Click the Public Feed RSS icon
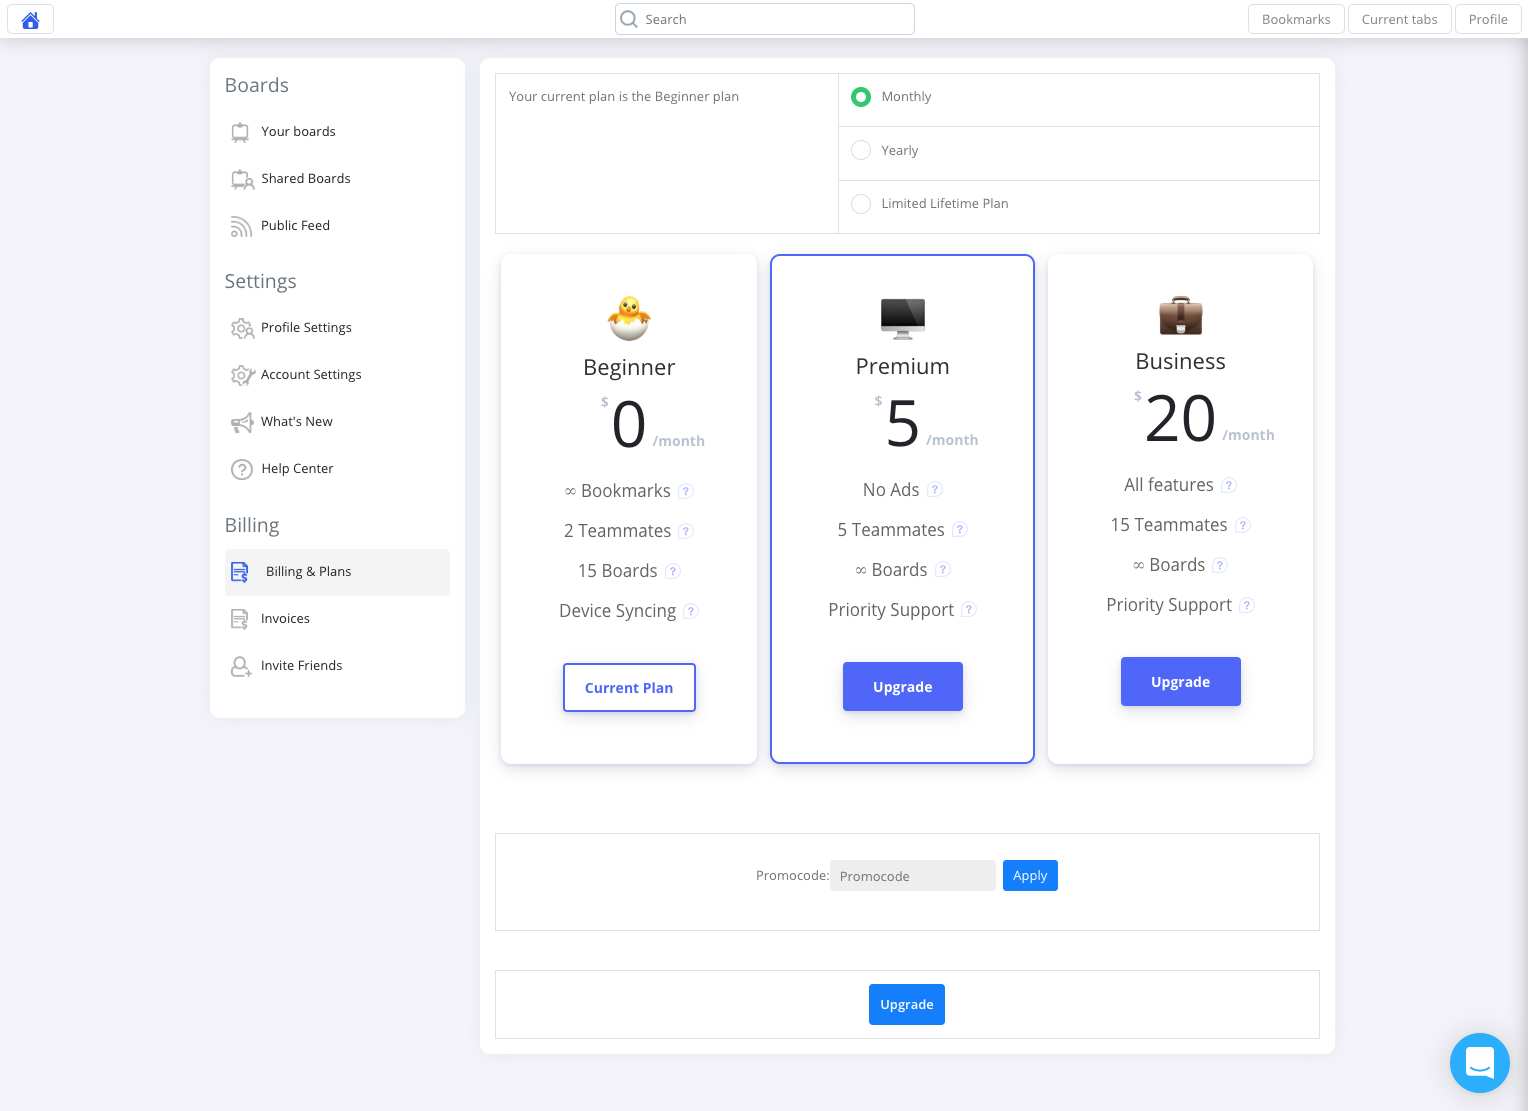 241,226
